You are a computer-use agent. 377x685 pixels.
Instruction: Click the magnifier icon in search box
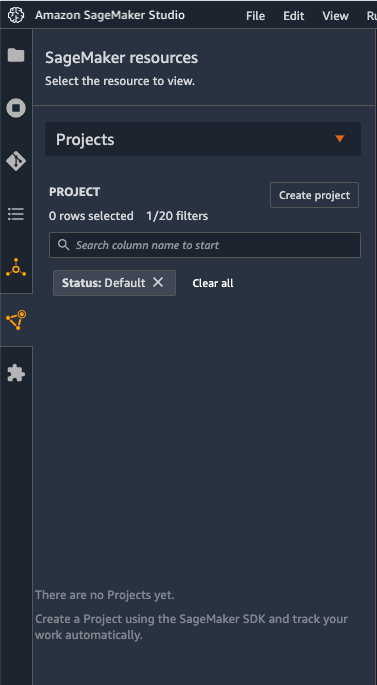click(64, 245)
